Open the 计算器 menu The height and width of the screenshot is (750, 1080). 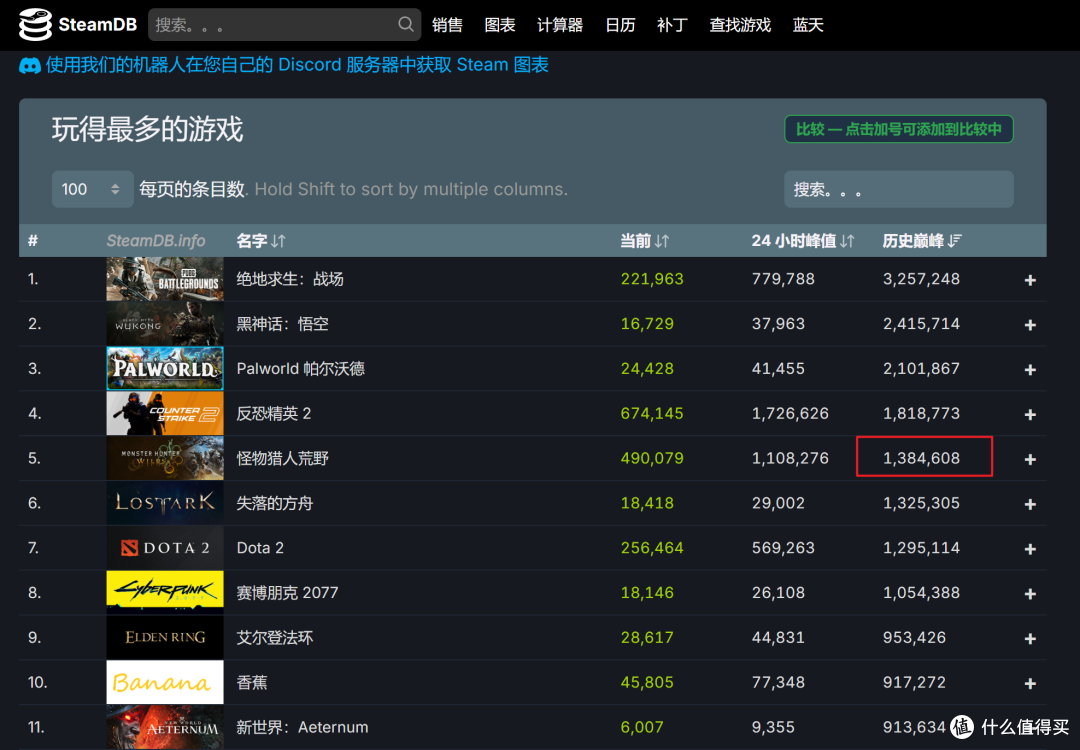[x=560, y=25]
